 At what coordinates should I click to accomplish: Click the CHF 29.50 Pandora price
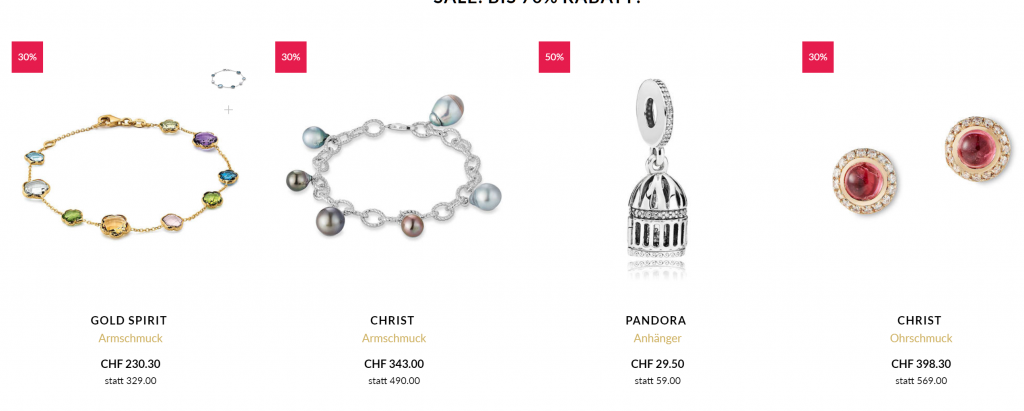(658, 364)
